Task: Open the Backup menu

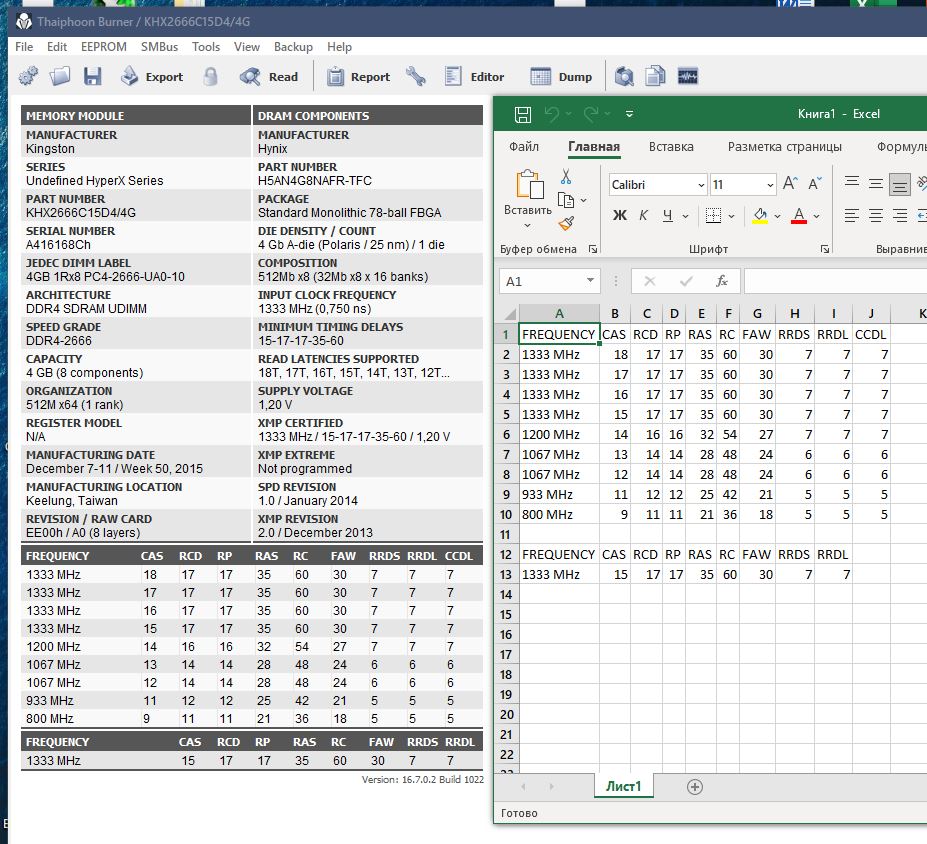Action: (293, 47)
